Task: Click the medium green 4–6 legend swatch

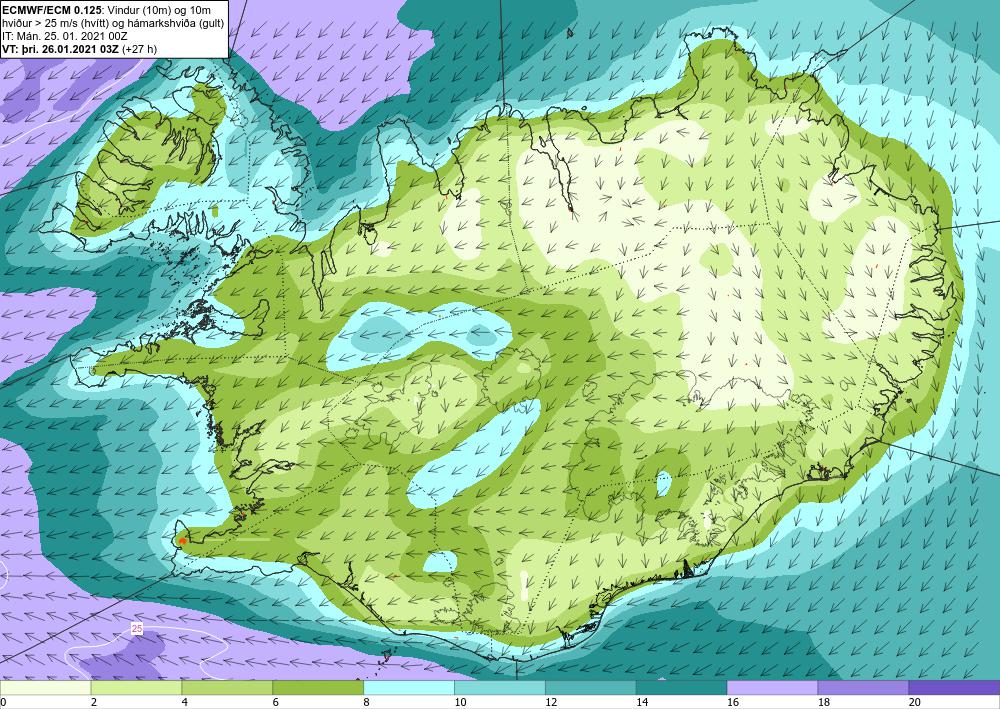Action: [227, 687]
